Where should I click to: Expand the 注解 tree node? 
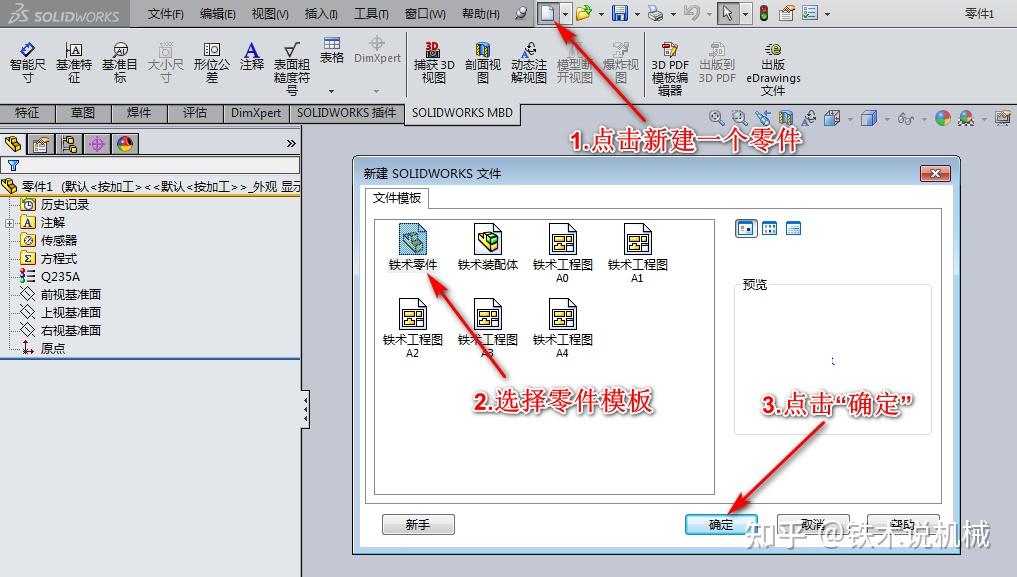[x=9, y=223]
